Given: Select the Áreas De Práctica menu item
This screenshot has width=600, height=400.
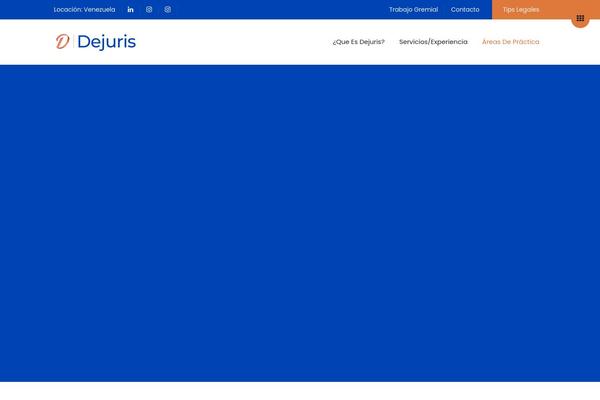Looking at the screenshot, I should click(510, 42).
